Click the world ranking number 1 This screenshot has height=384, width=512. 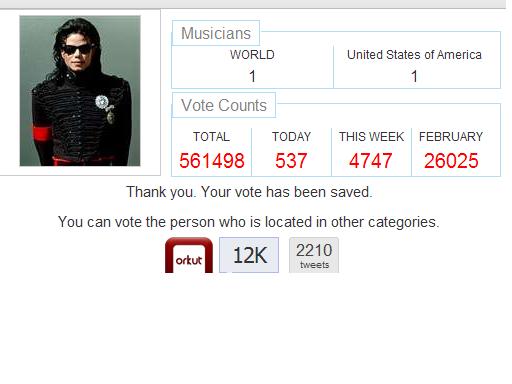pyautogui.click(x=252, y=77)
